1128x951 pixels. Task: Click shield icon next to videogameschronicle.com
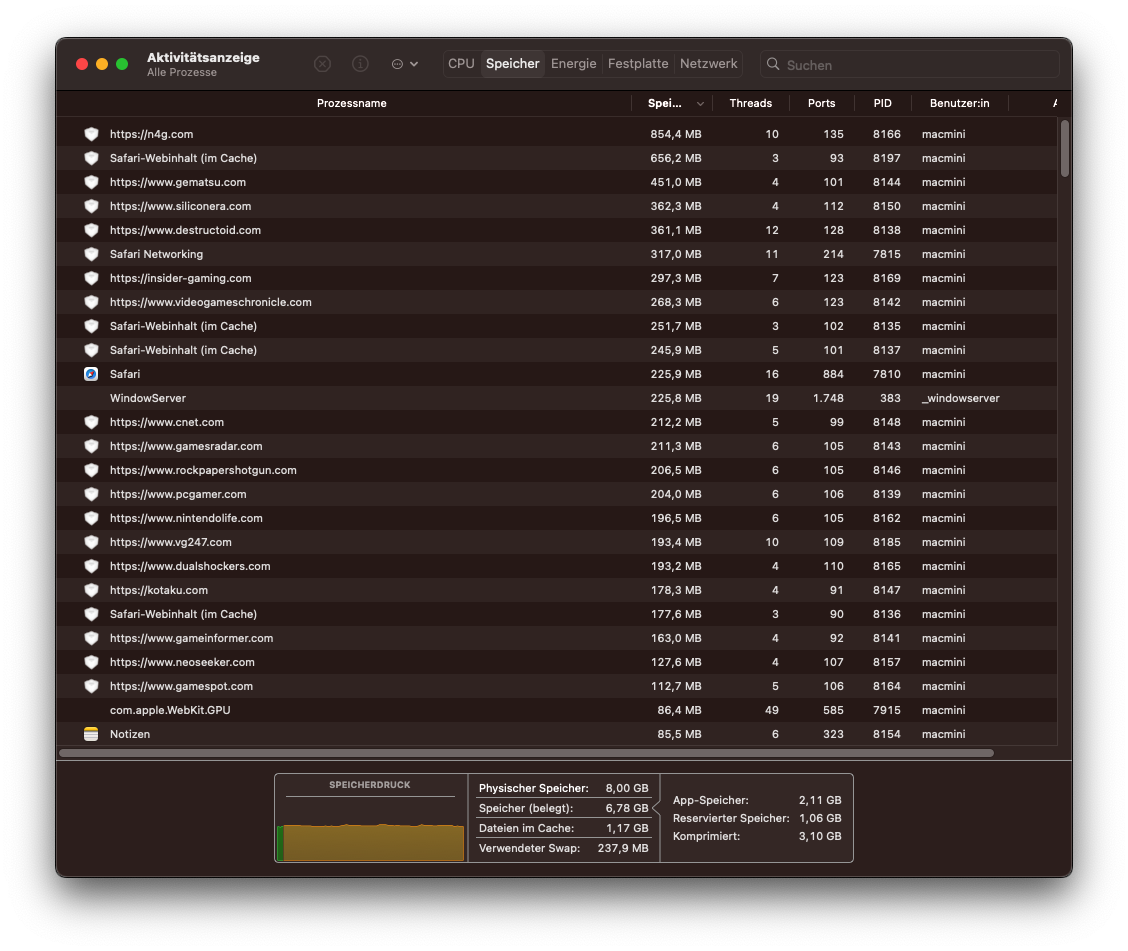(91, 302)
